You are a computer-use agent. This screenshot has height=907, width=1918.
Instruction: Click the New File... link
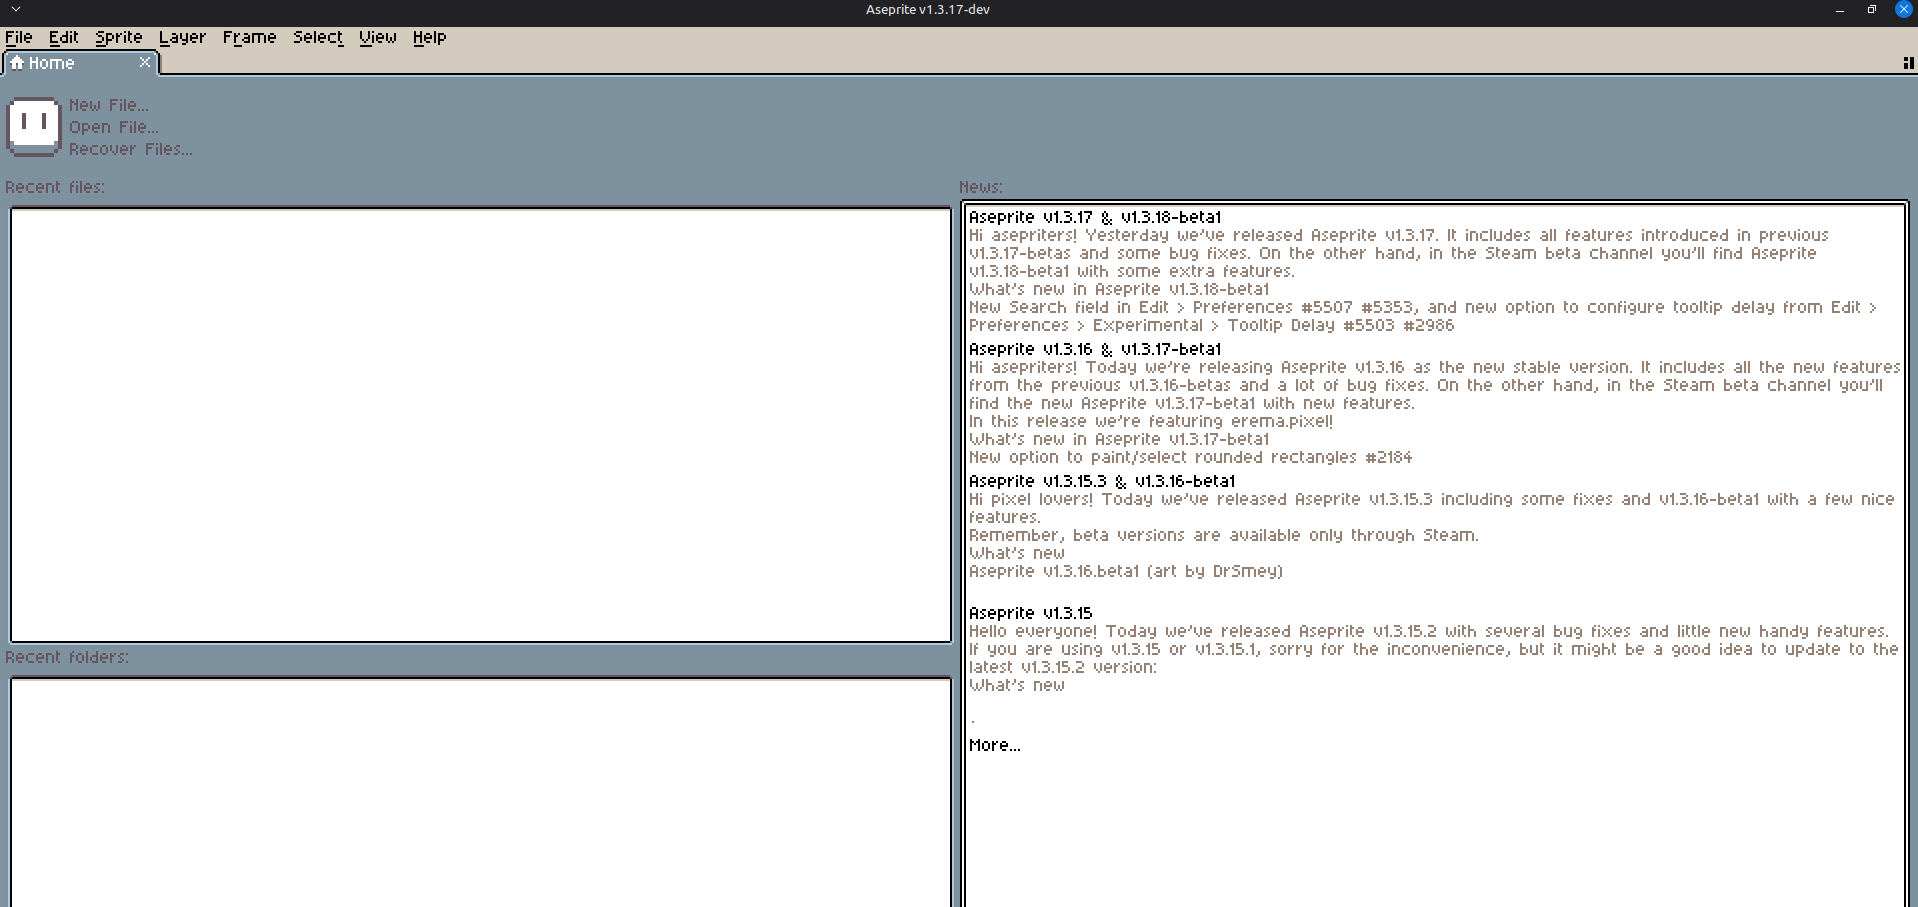108,105
